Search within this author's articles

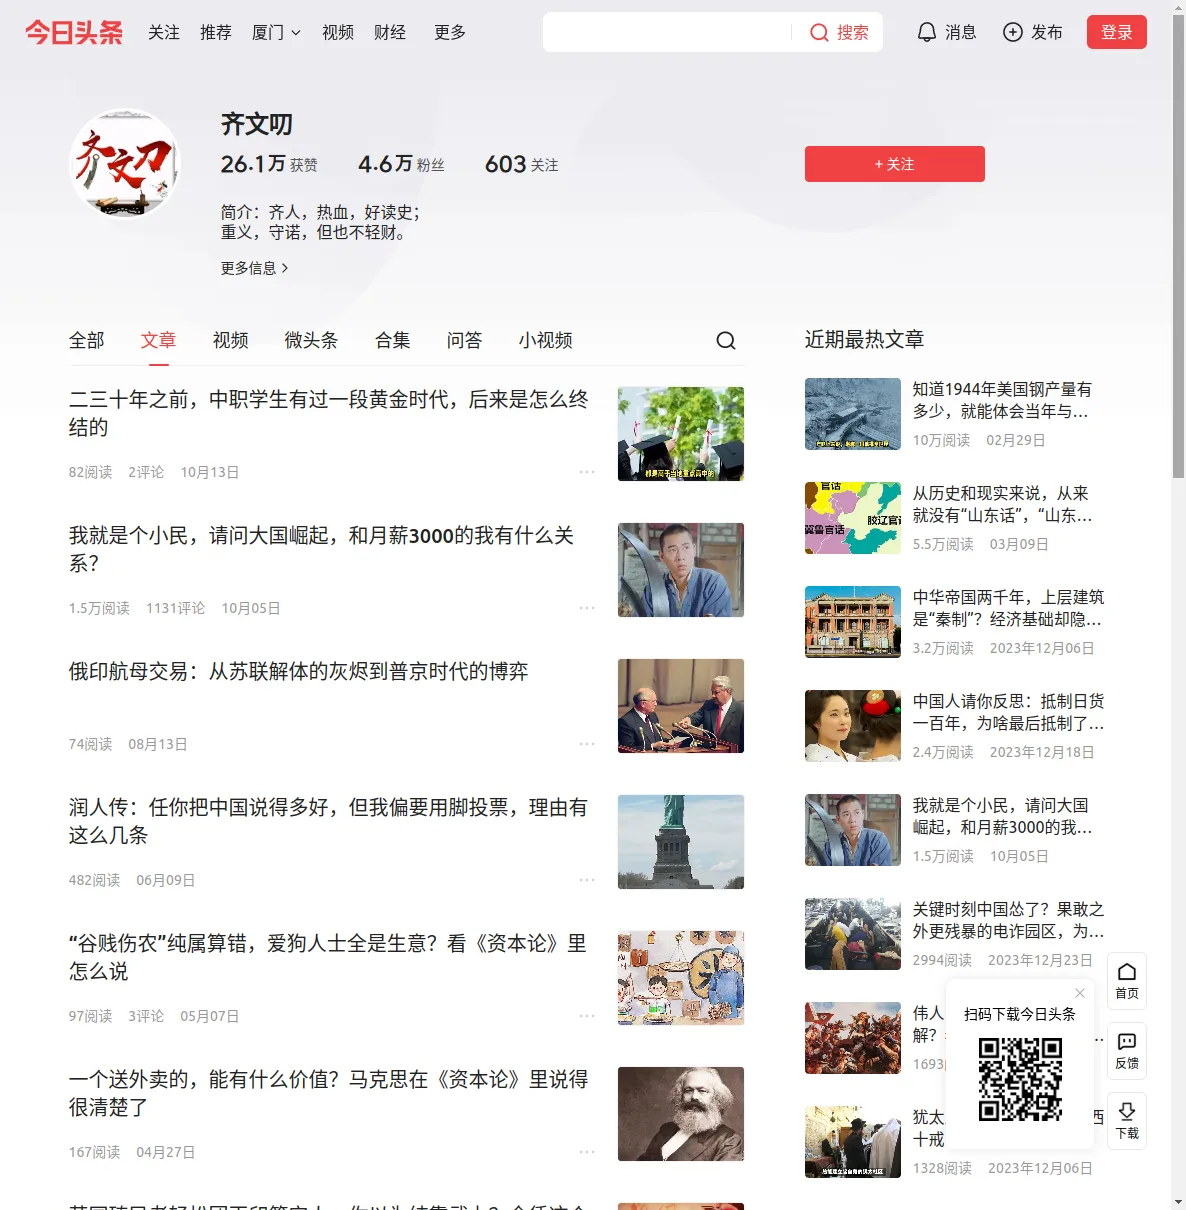[x=726, y=341]
